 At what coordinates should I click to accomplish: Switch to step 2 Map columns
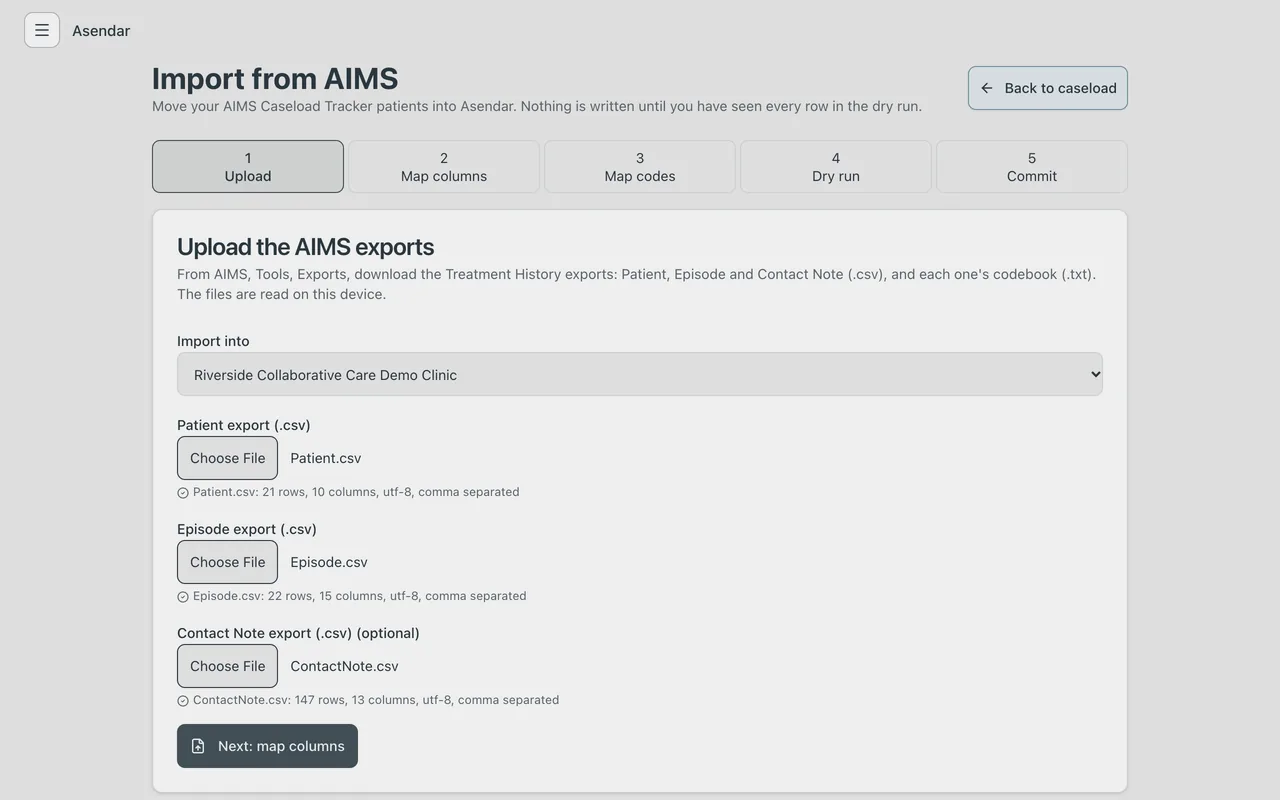[x=444, y=166]
